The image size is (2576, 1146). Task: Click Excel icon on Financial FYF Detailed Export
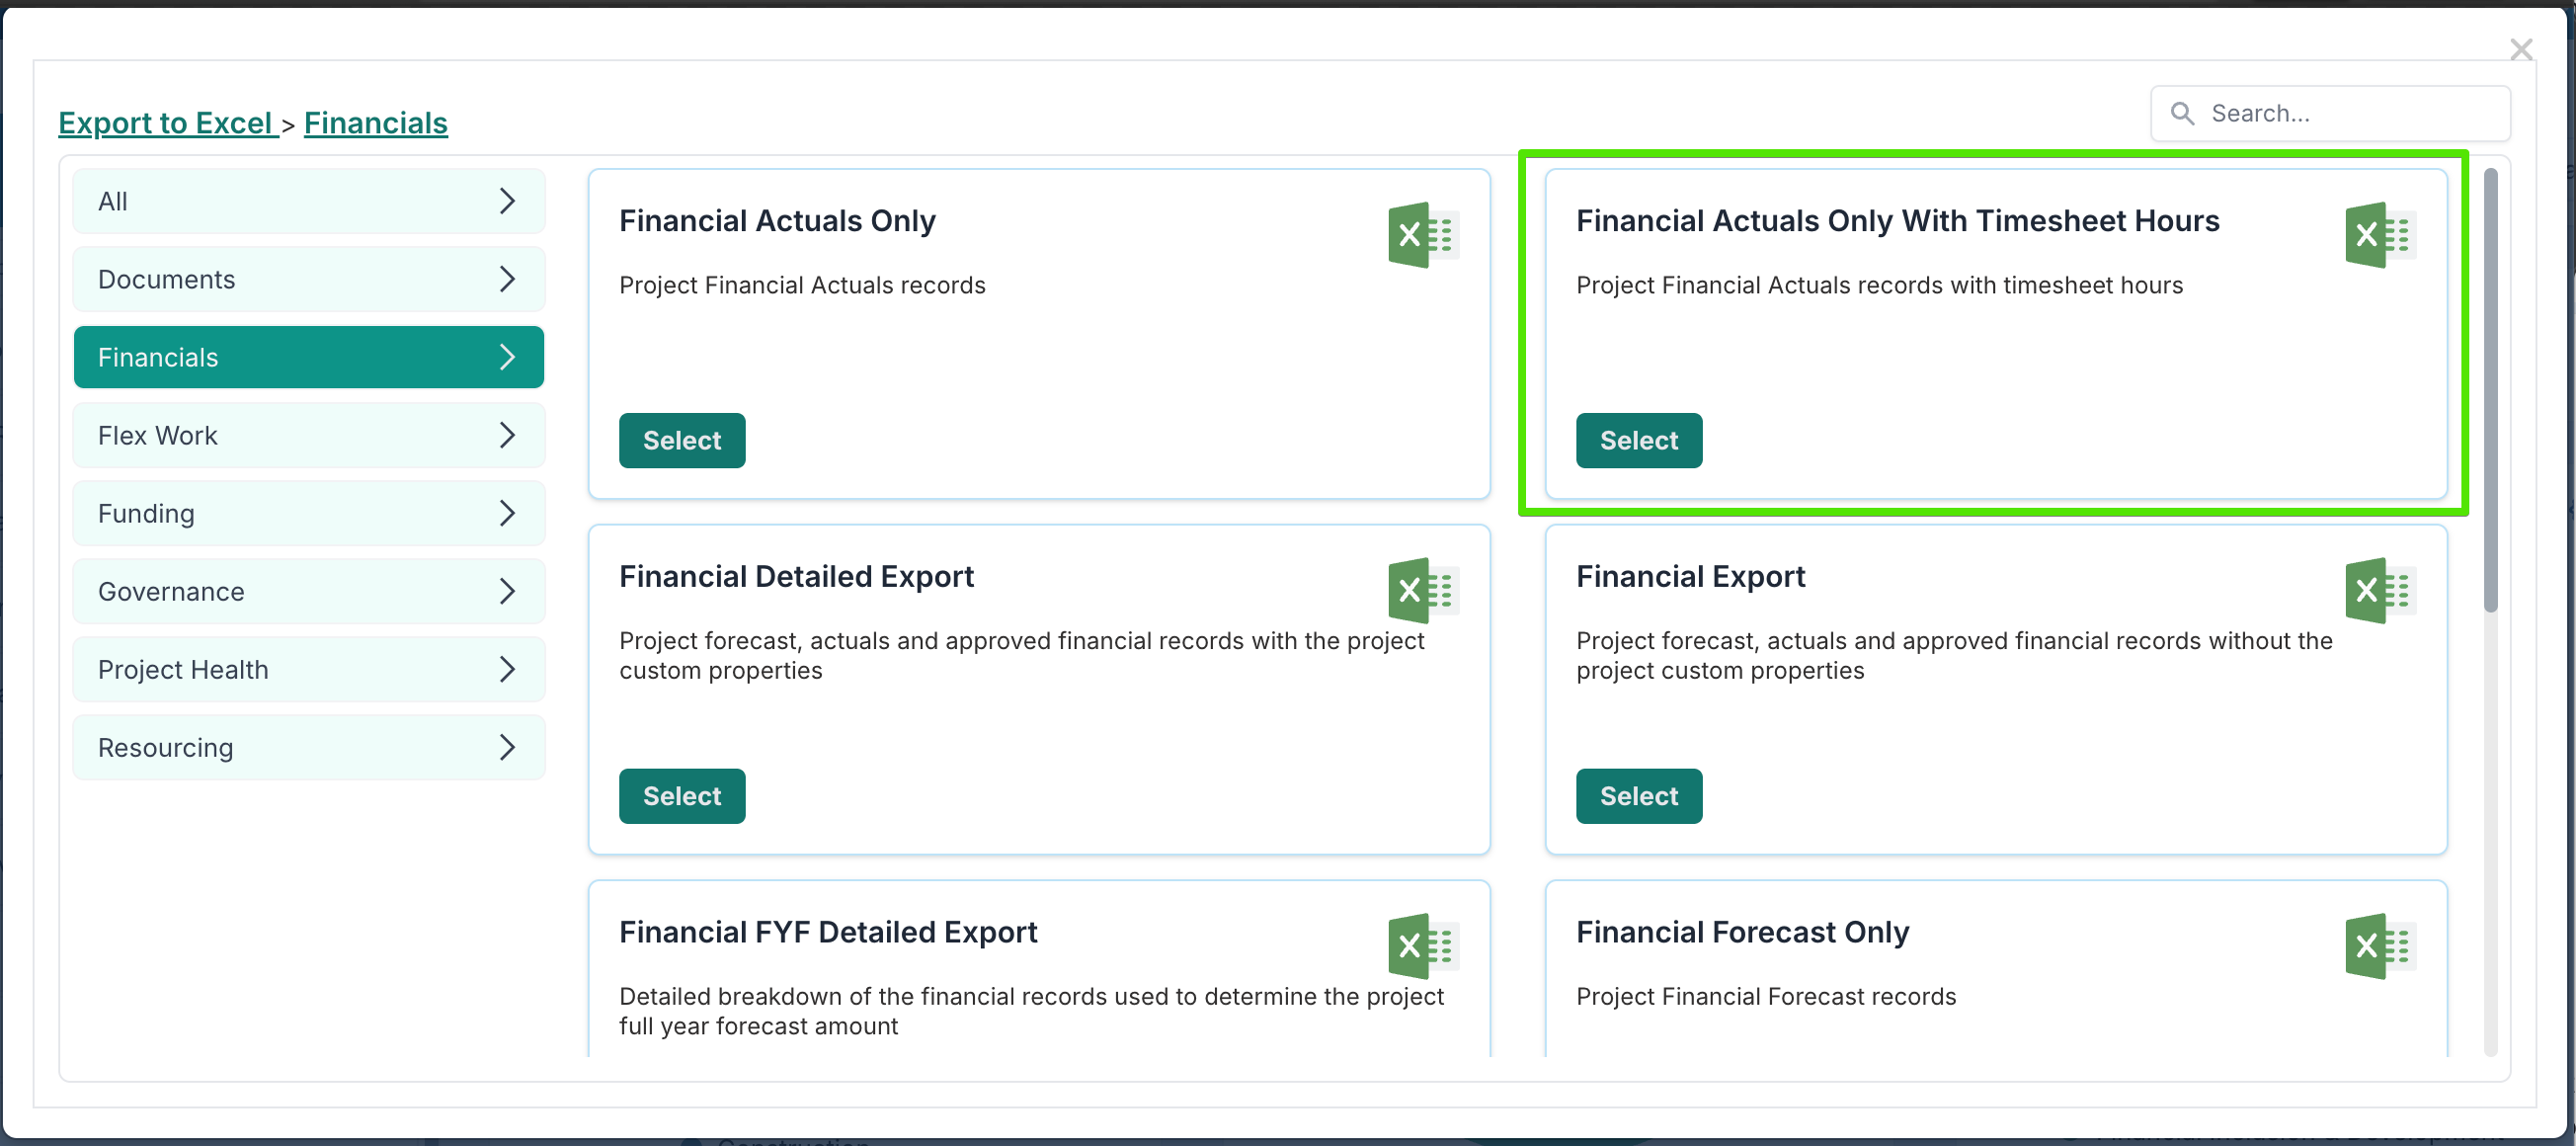click(x=1422, y=945)
